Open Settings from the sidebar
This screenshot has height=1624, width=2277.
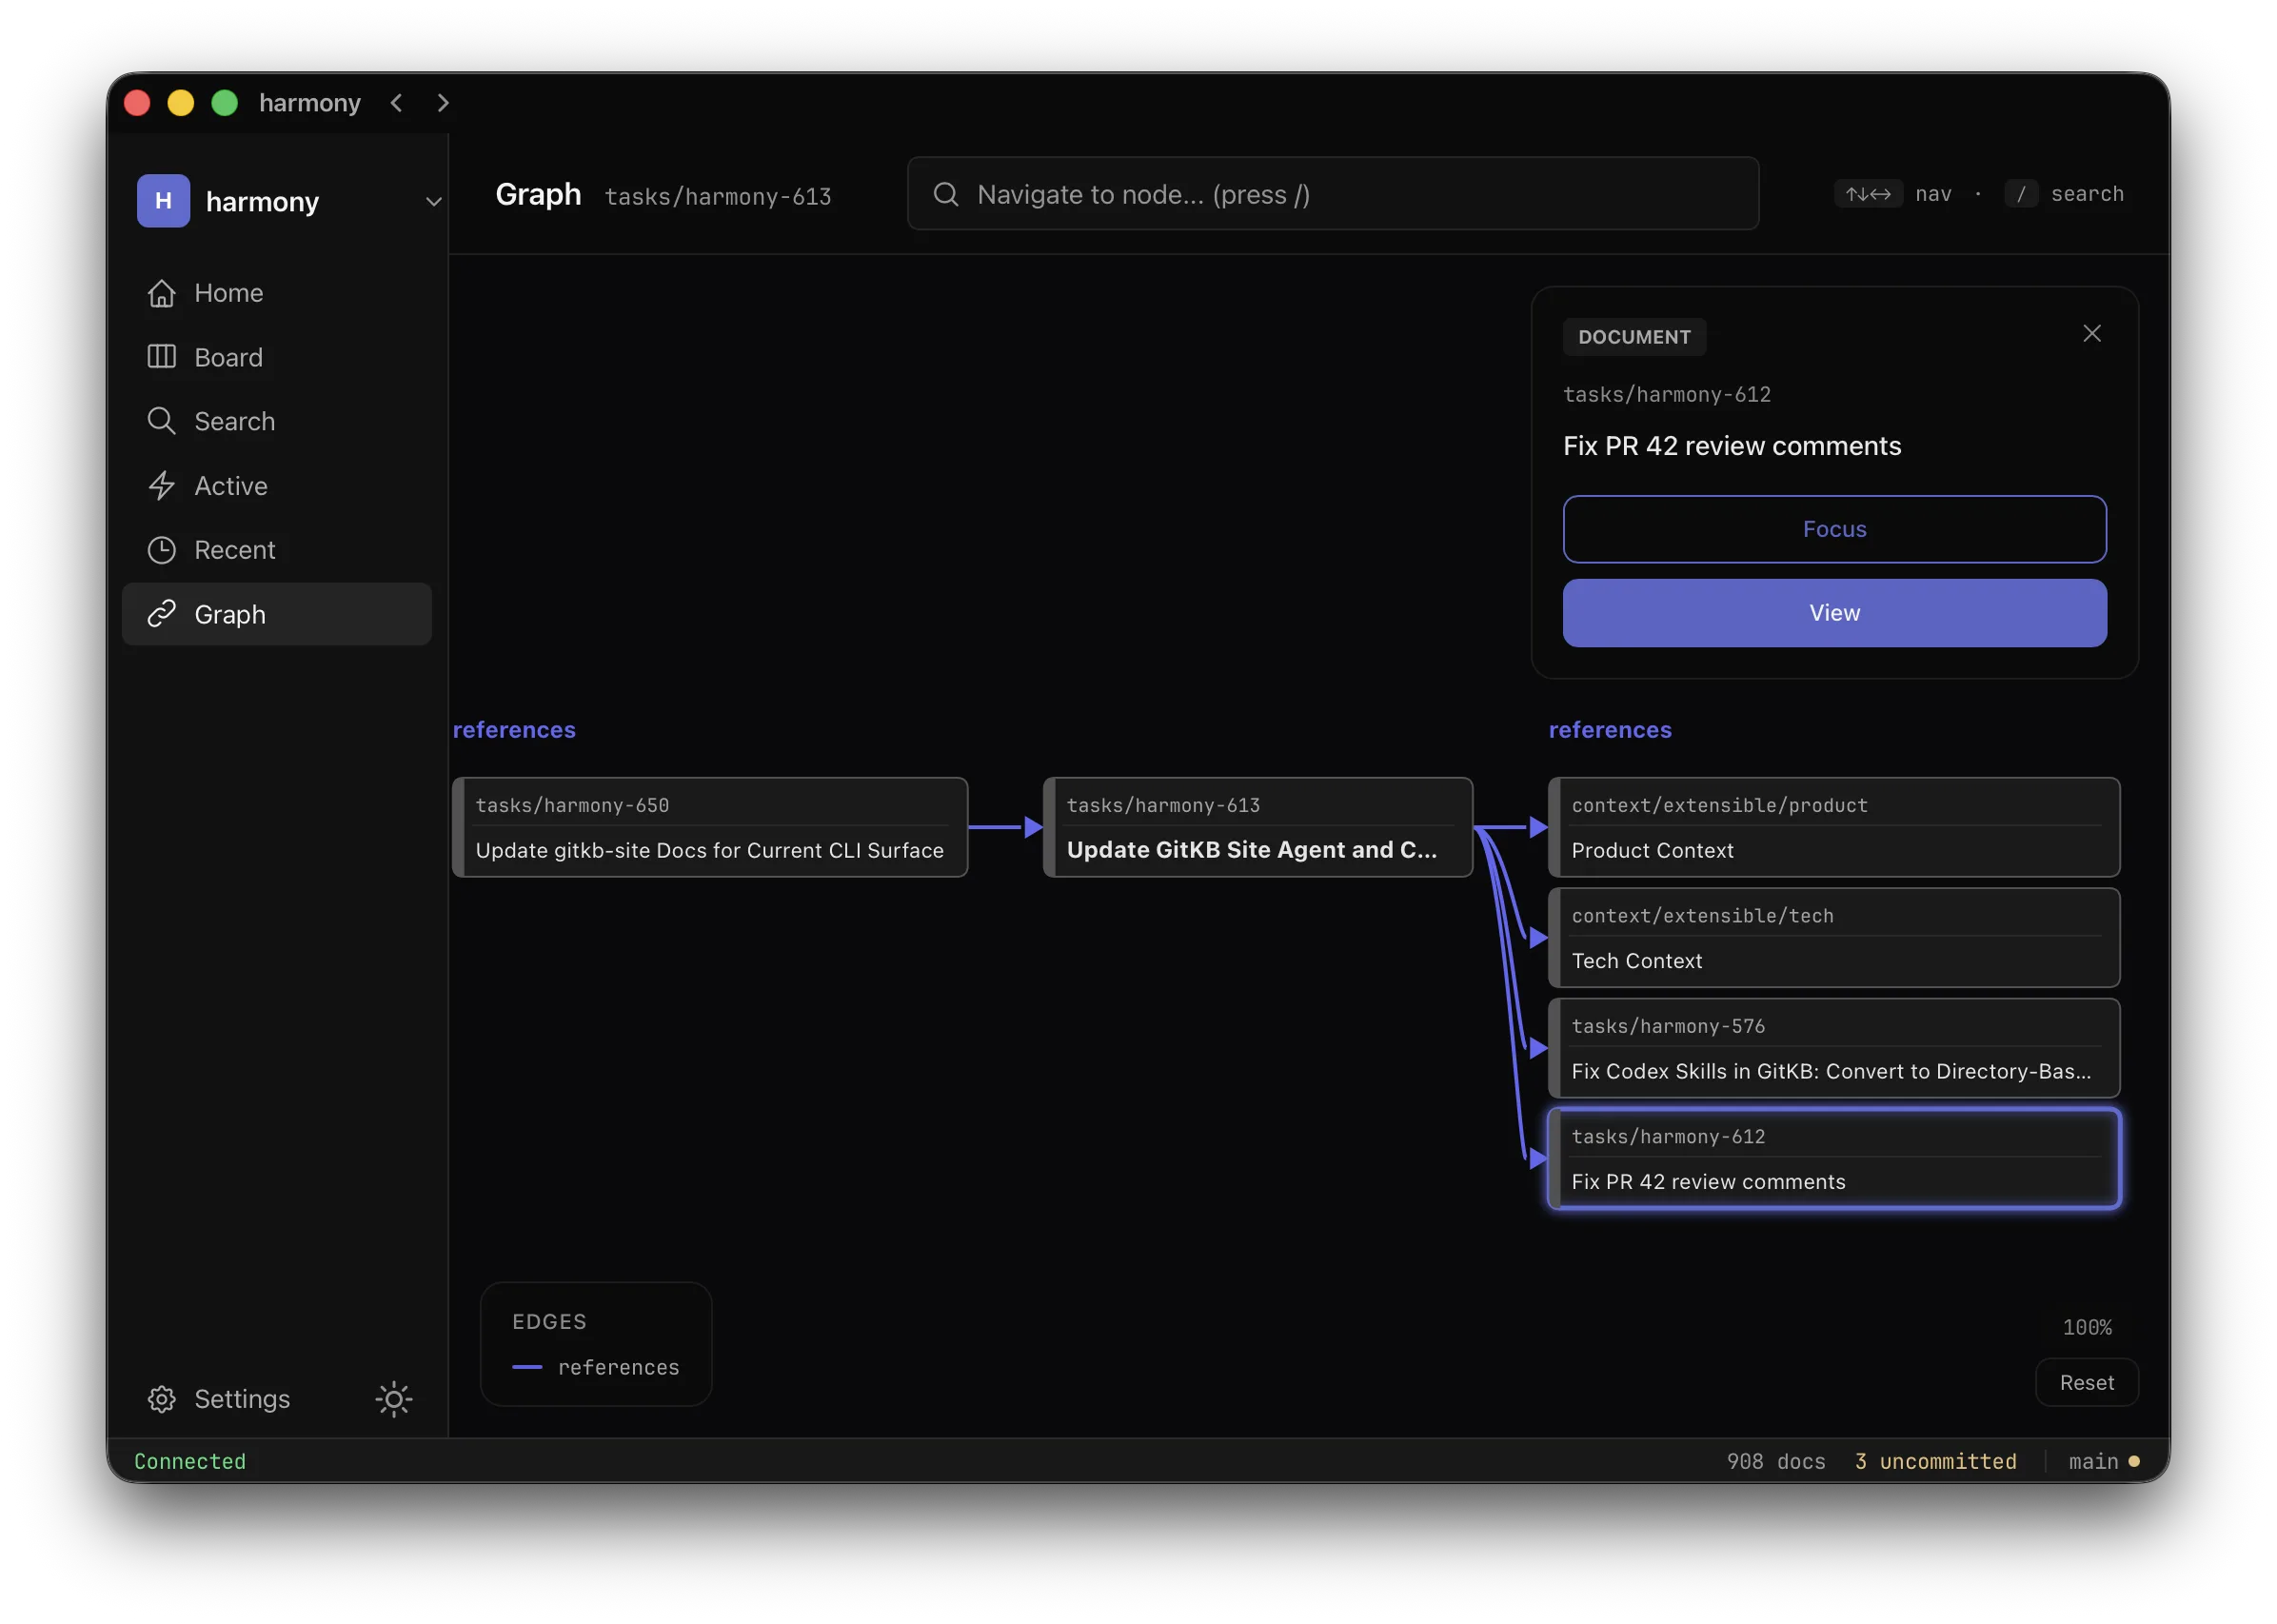[242, 1399]
